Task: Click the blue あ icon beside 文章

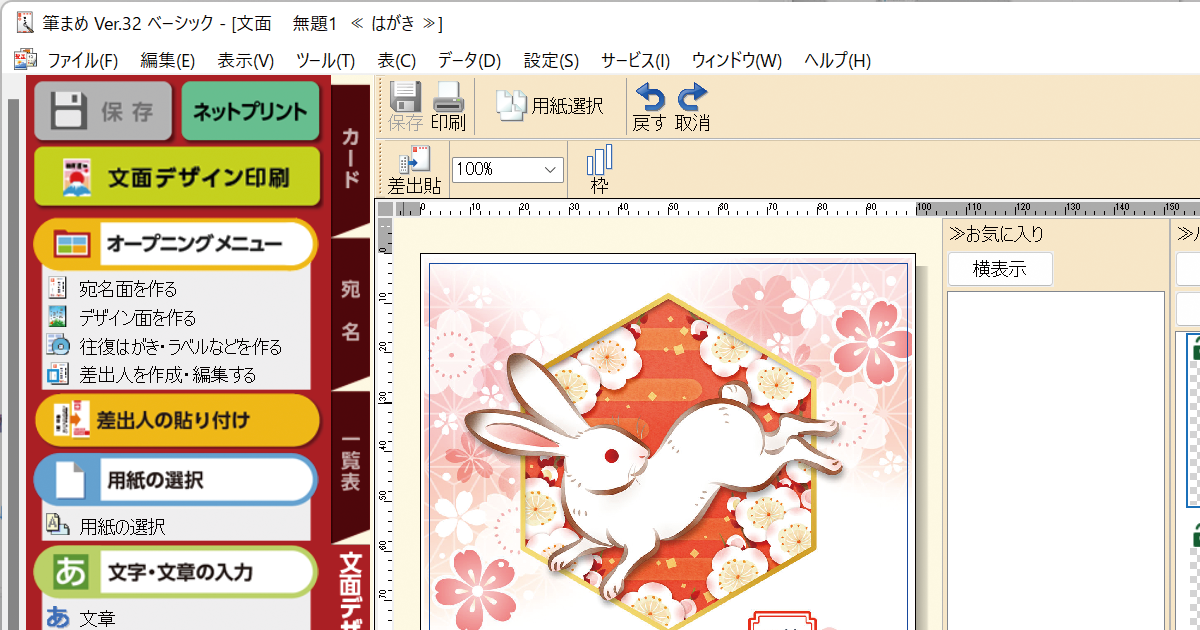Action: tap(58, 618)
